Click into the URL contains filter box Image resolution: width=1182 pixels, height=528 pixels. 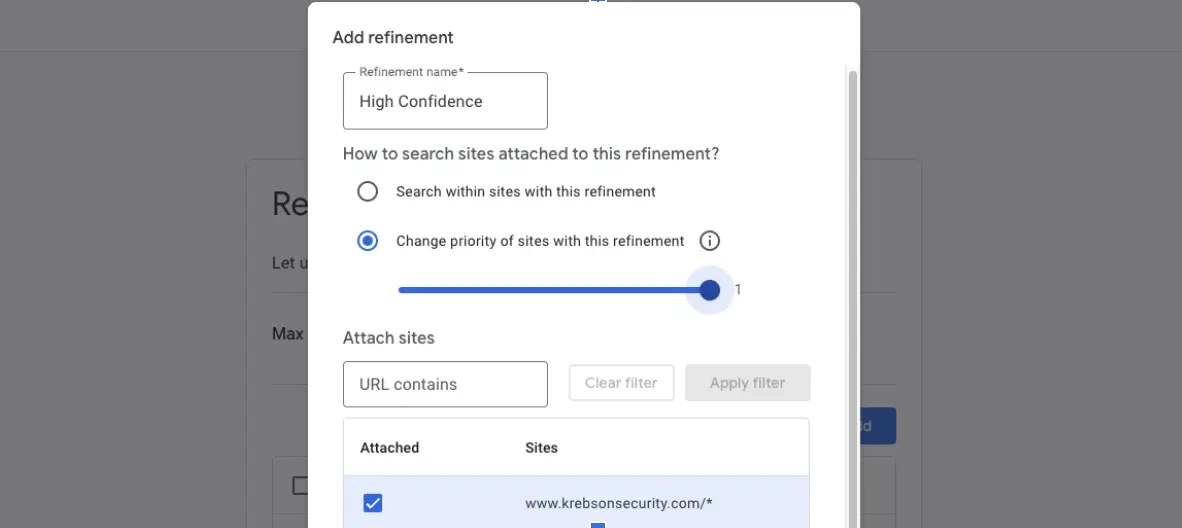(x=445, y=384)
